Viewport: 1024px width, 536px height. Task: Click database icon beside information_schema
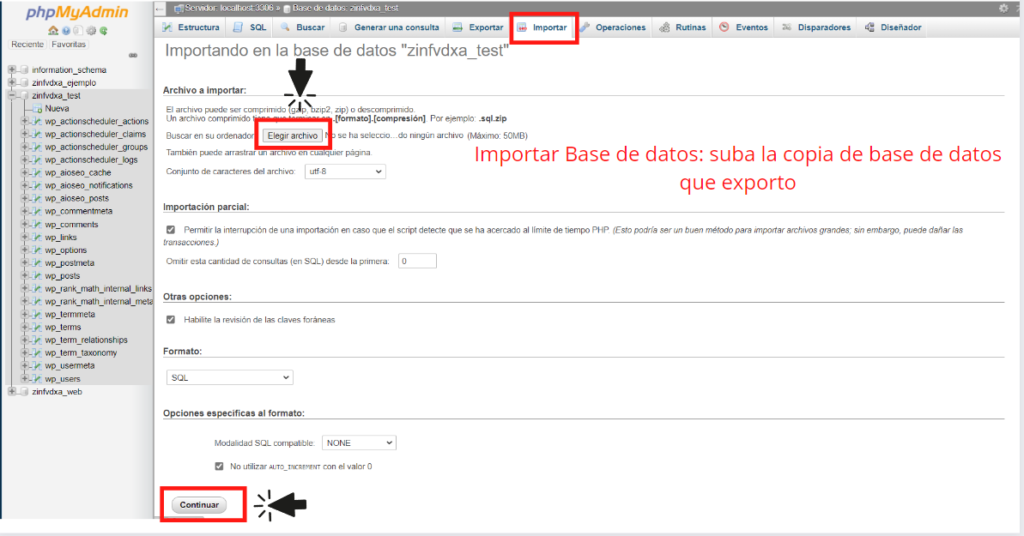[x=25, y=70]
